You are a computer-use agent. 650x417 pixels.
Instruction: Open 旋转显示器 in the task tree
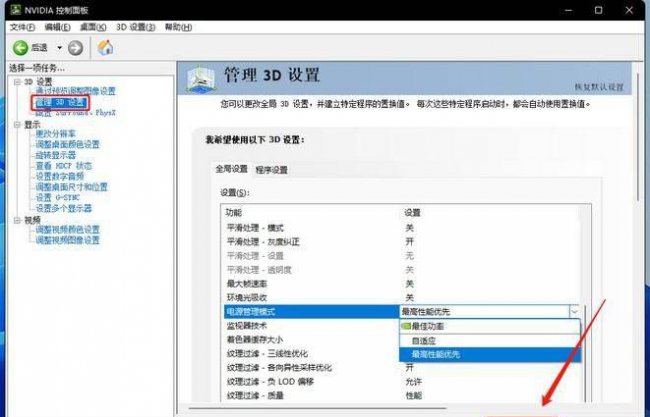[56, 155]
